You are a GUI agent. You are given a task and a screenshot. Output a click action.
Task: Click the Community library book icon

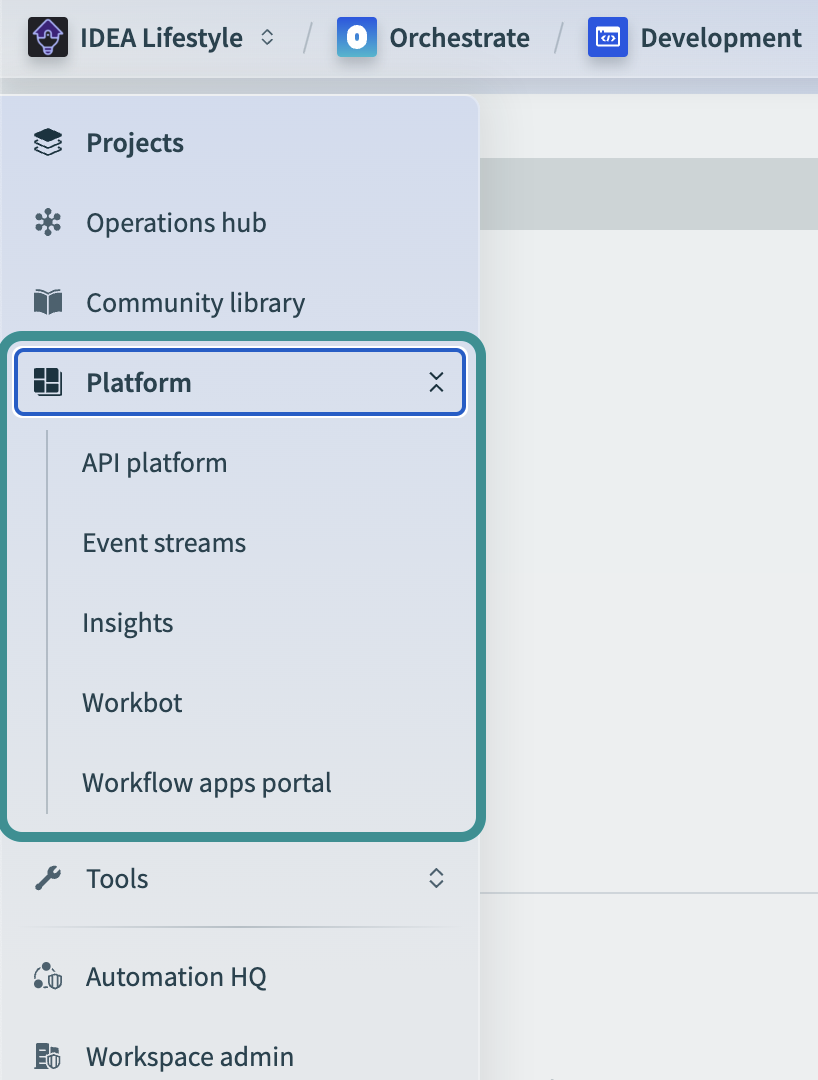pos(48,302)
